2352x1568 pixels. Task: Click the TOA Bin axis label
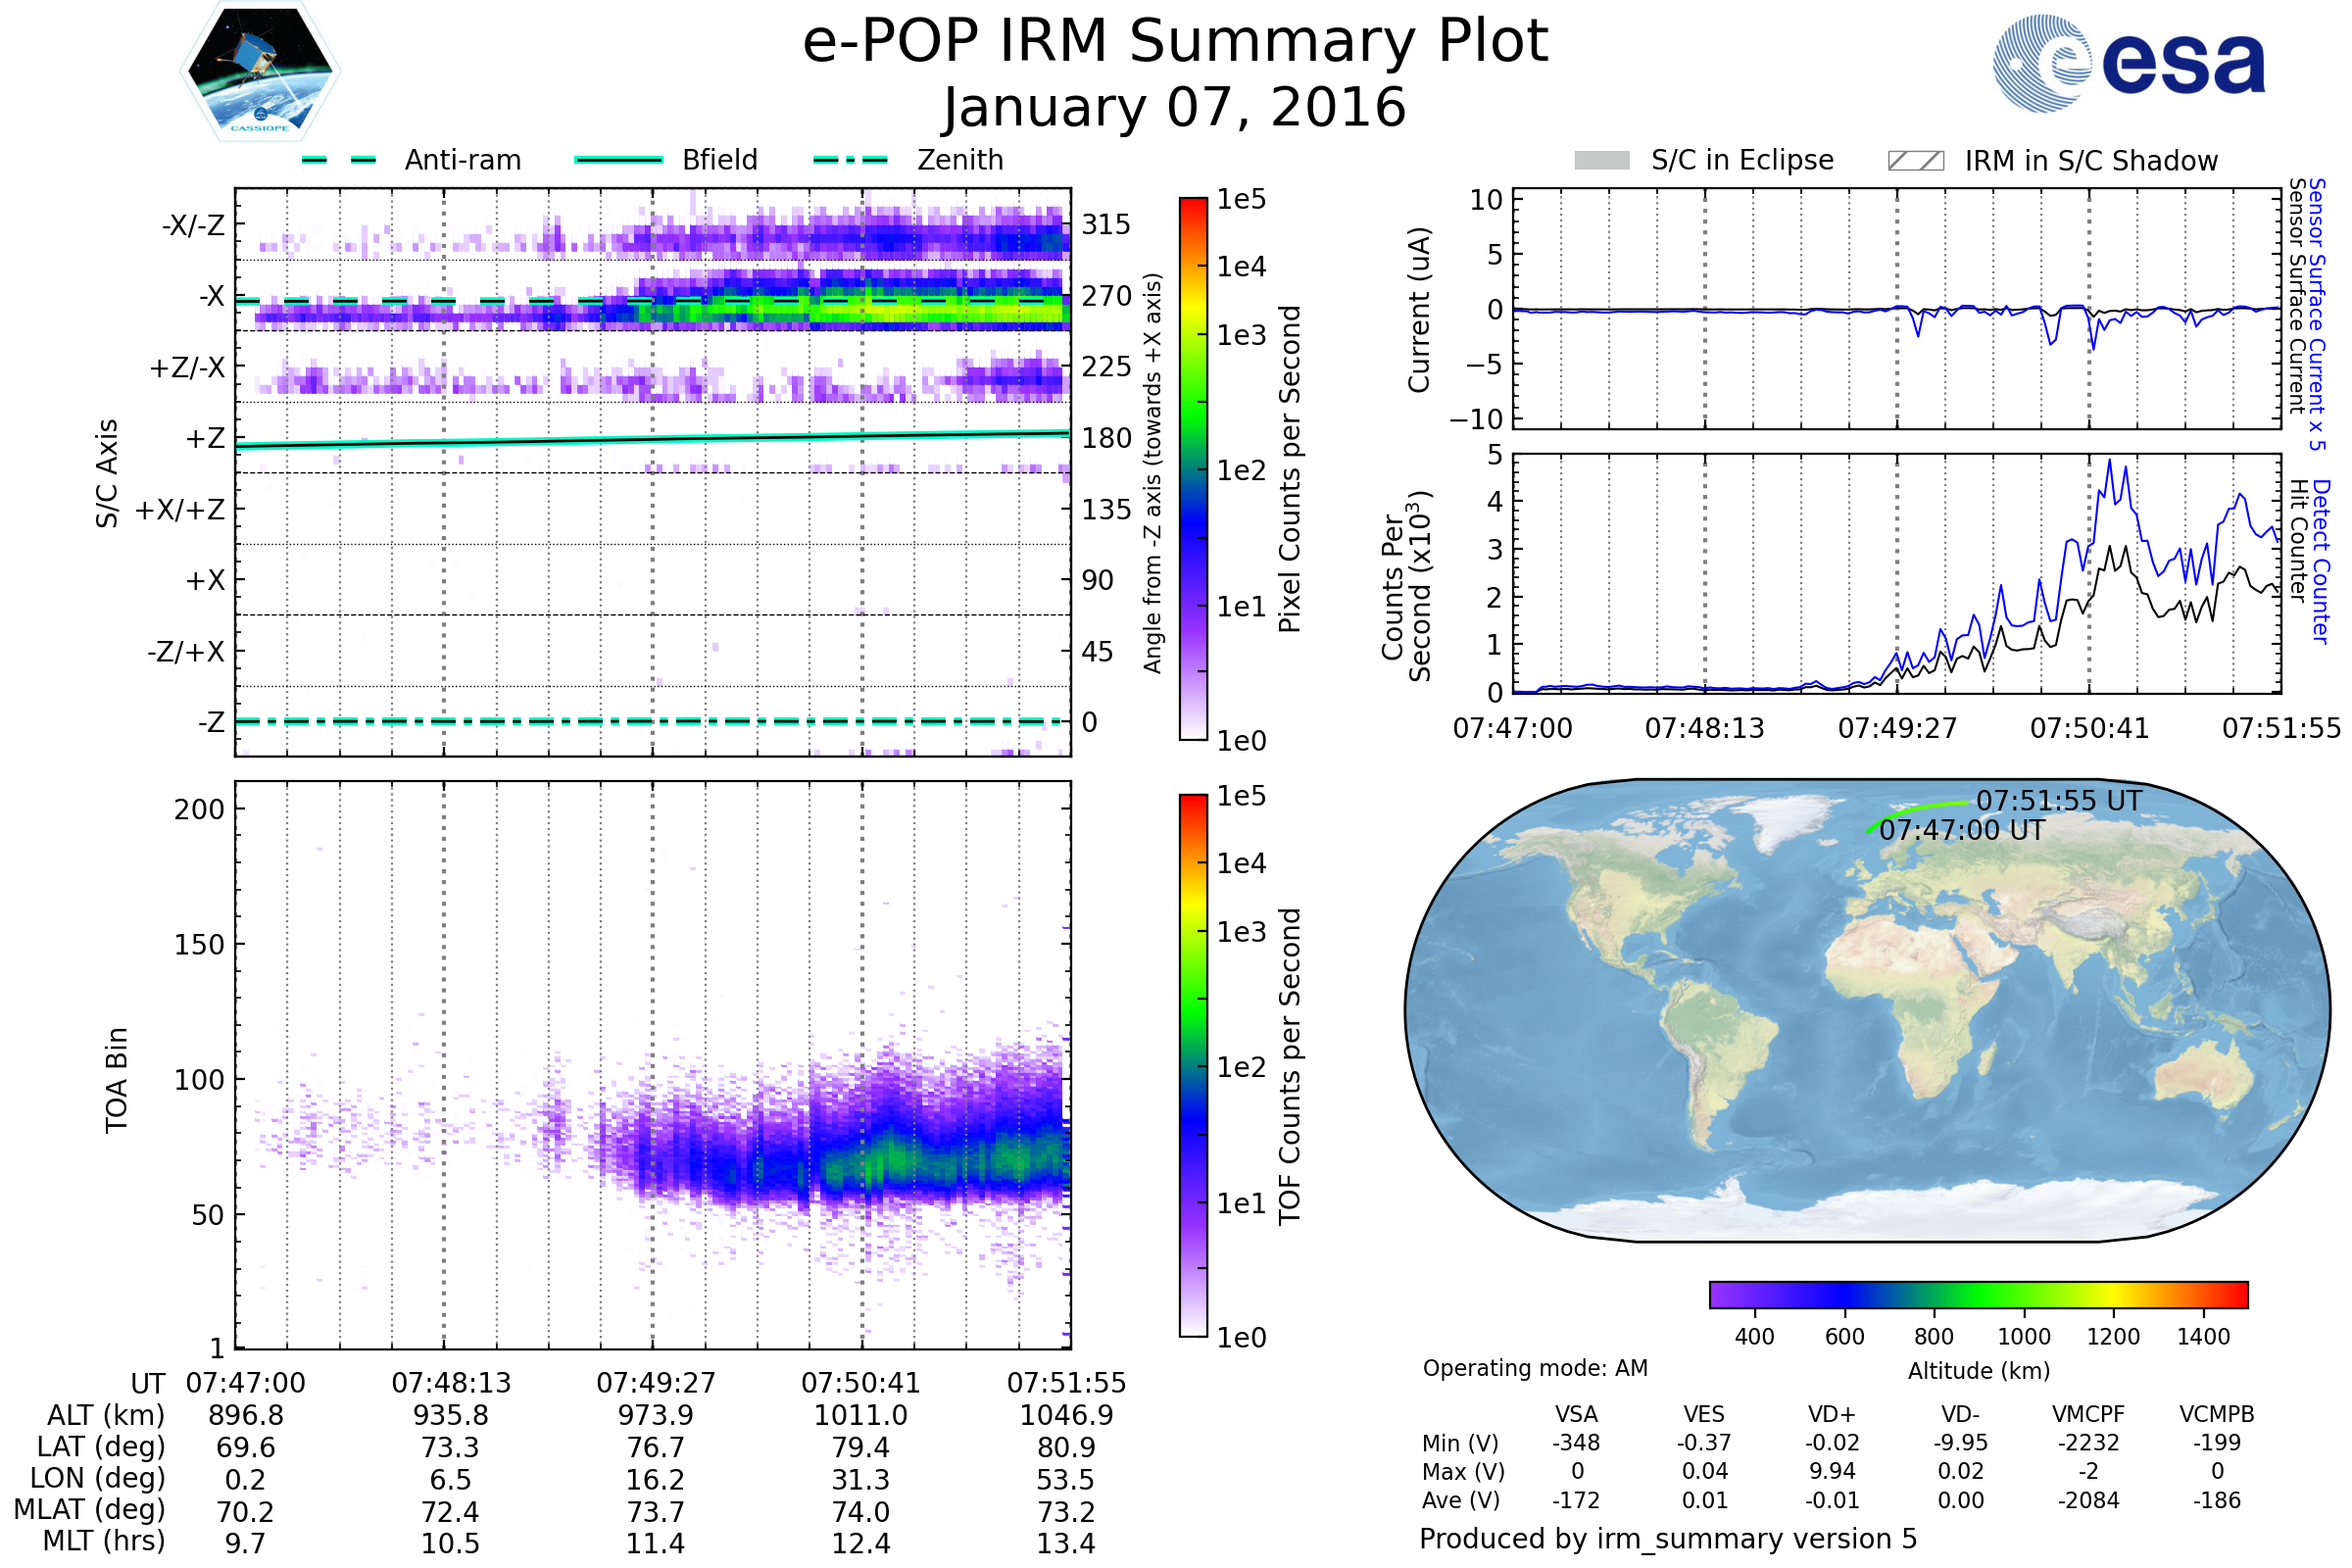click(x=116, y=1080)
